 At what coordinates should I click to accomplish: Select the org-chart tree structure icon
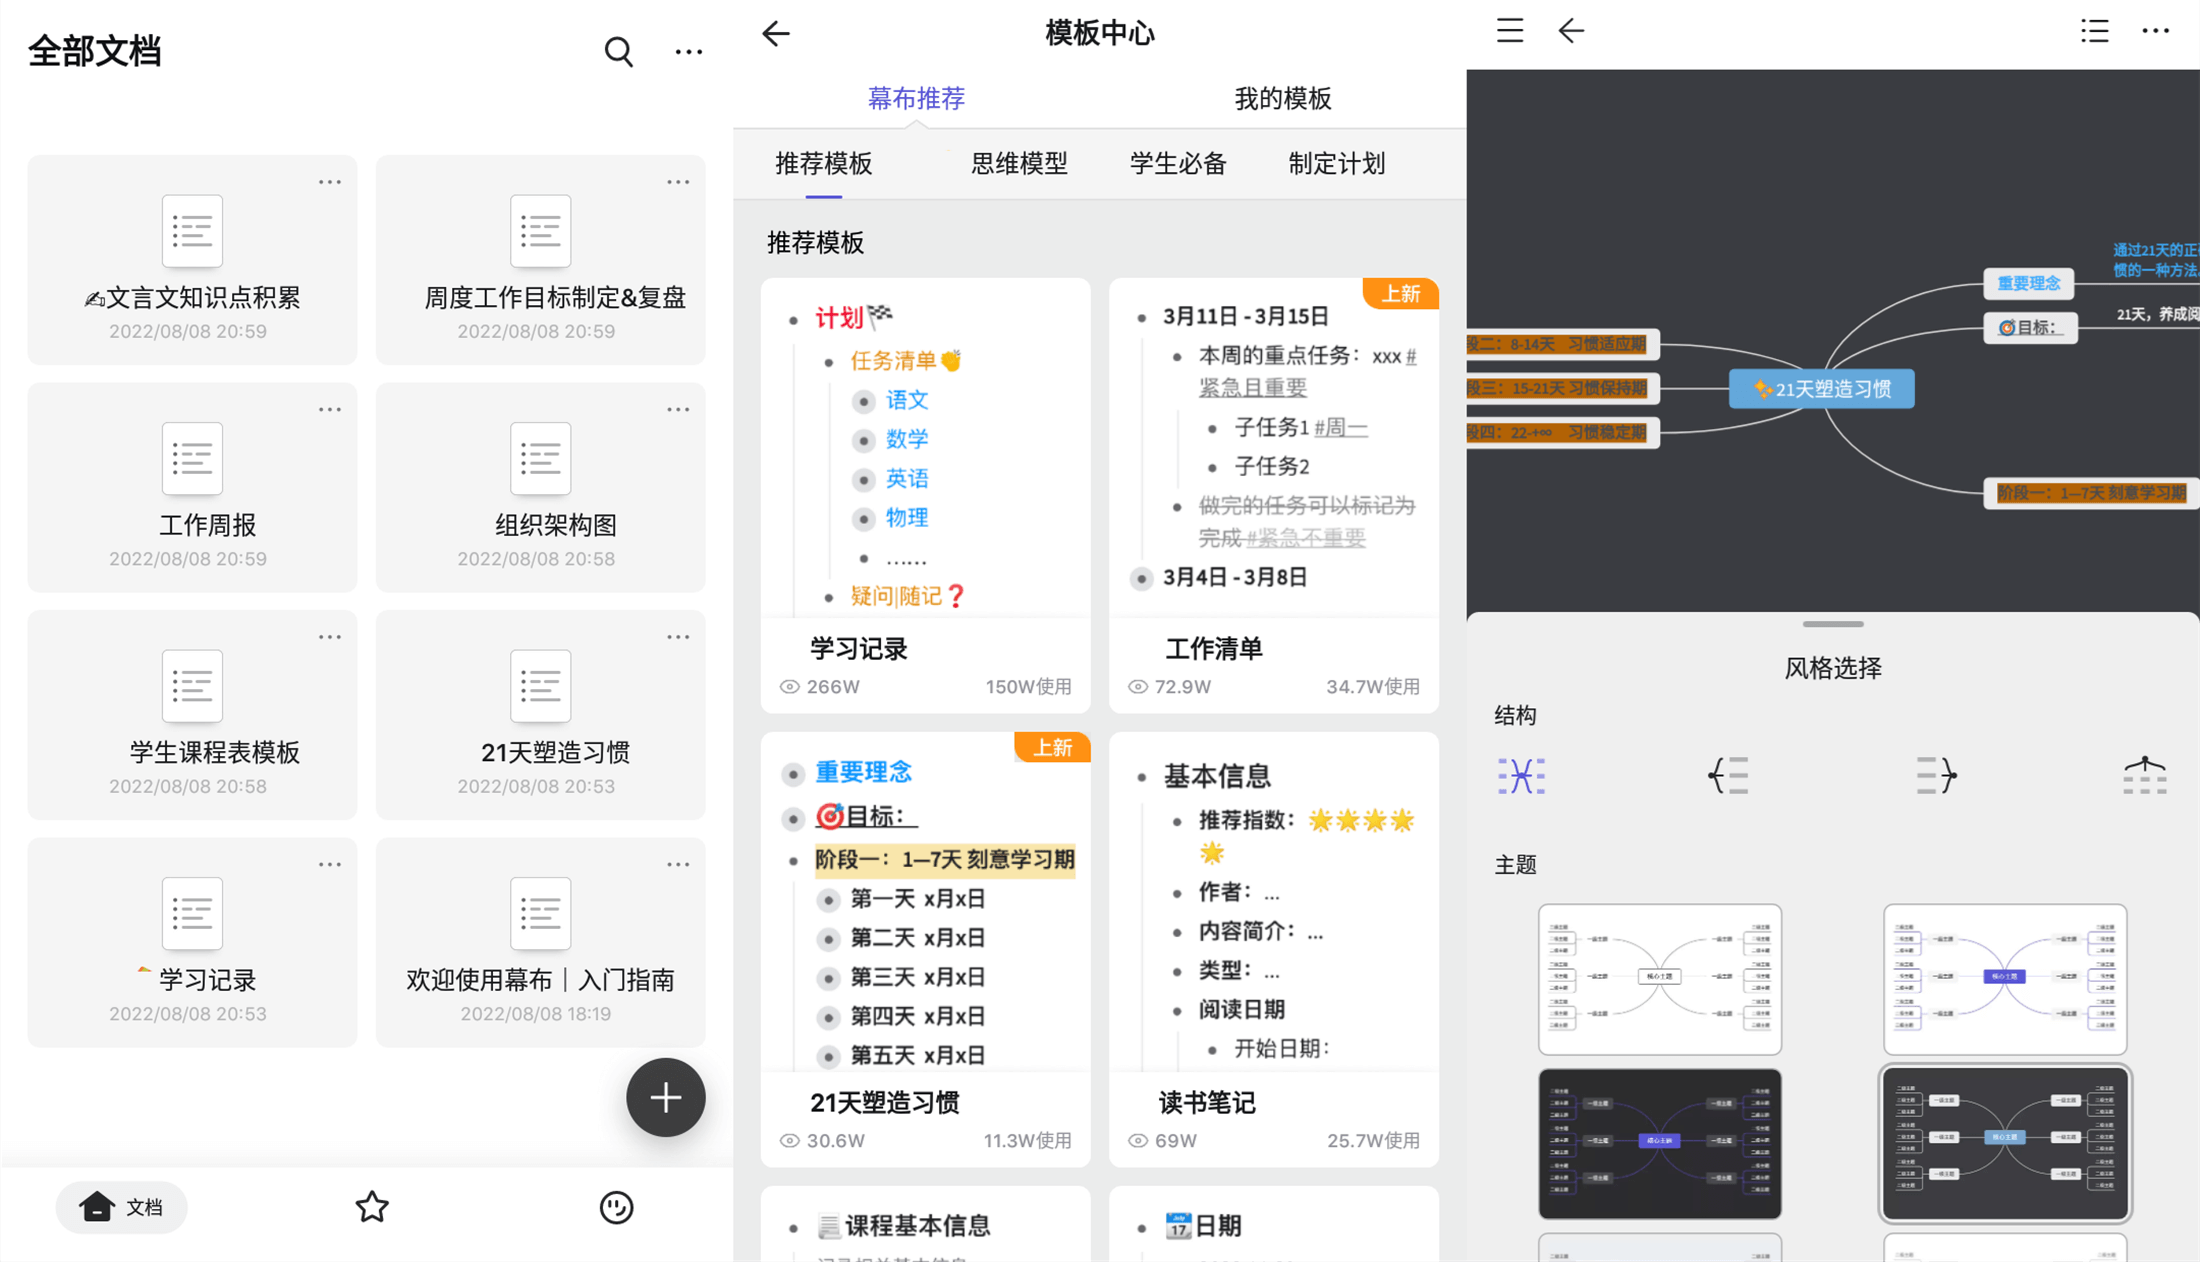2145,776
